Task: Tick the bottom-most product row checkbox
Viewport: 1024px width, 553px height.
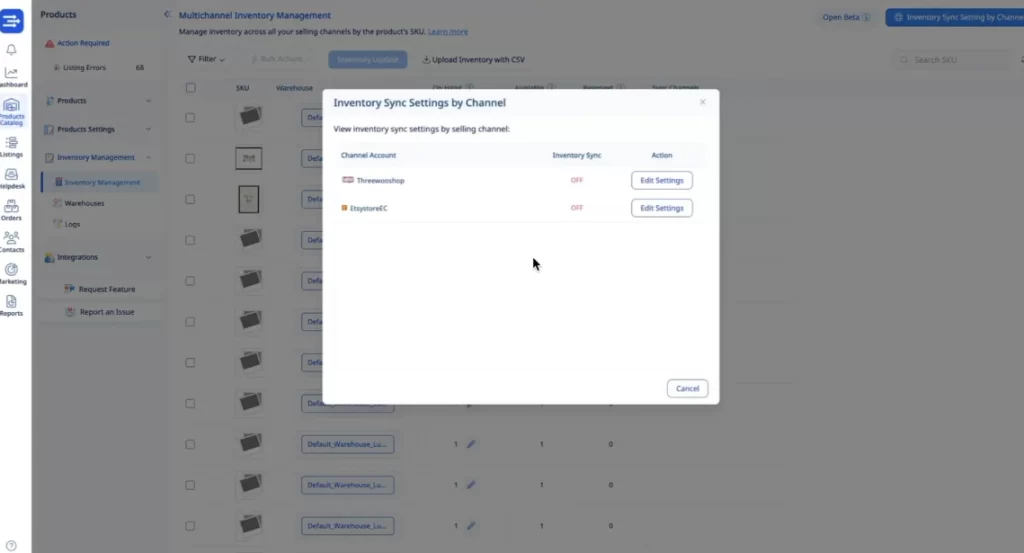Action: click(190, 526)
